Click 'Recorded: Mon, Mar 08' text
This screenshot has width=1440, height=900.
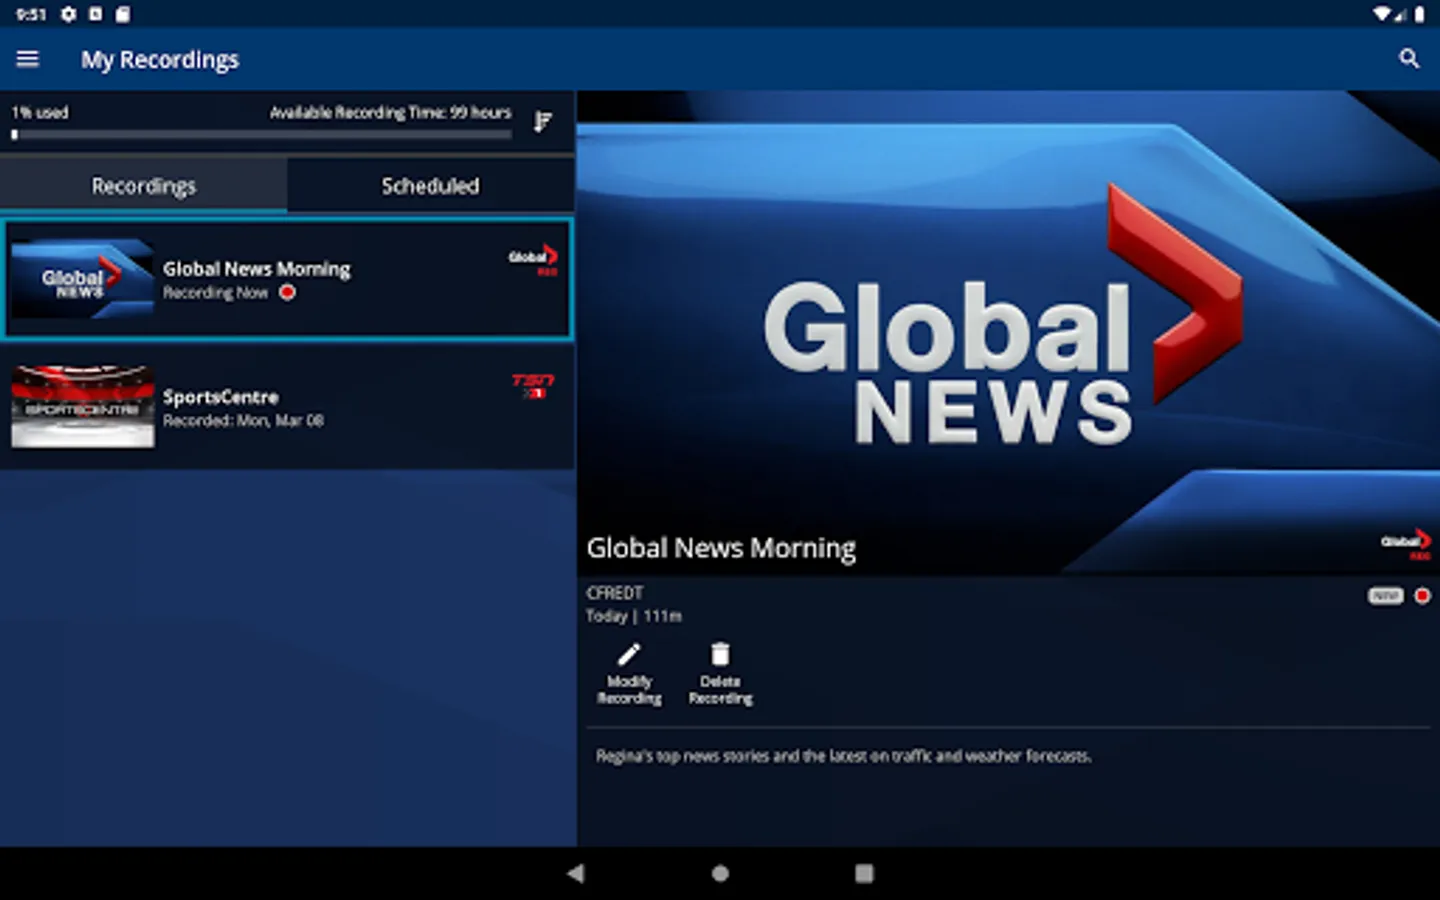[x=243, y=421]
